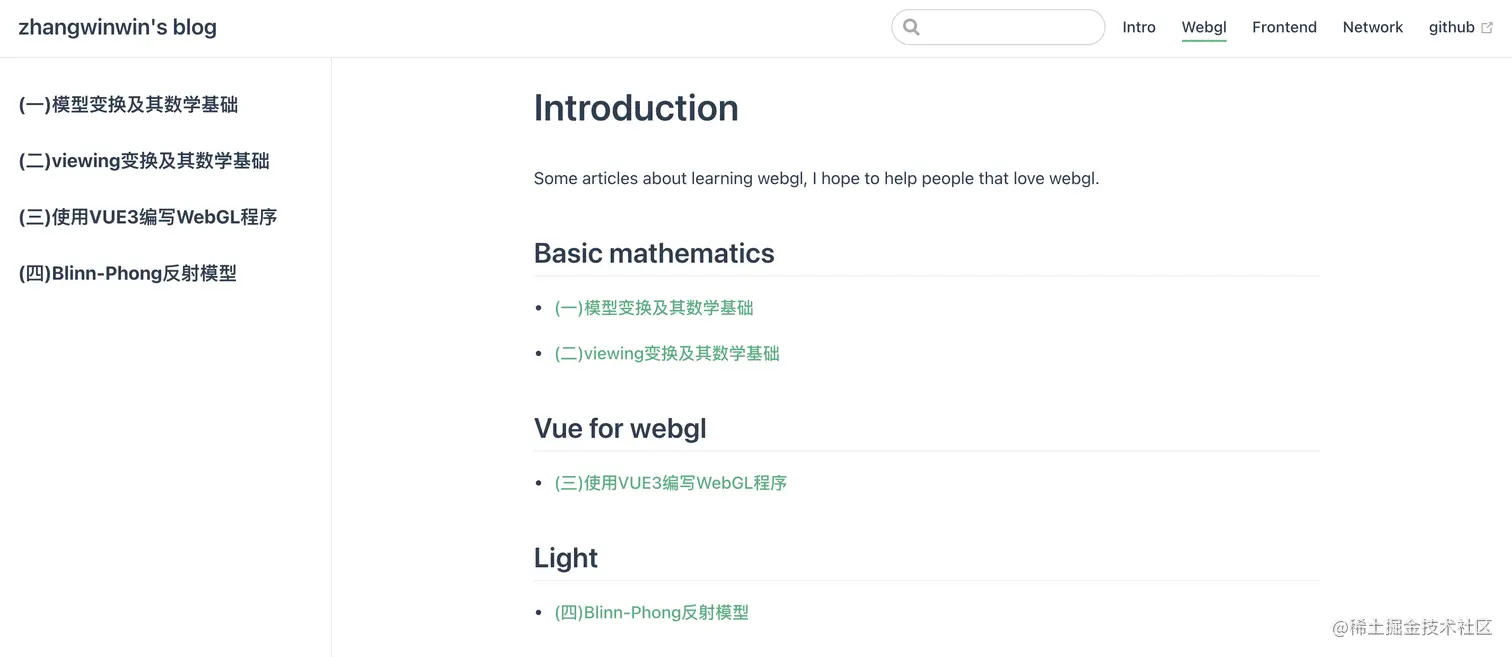Open the Network nav item

tap(1373, 27)
